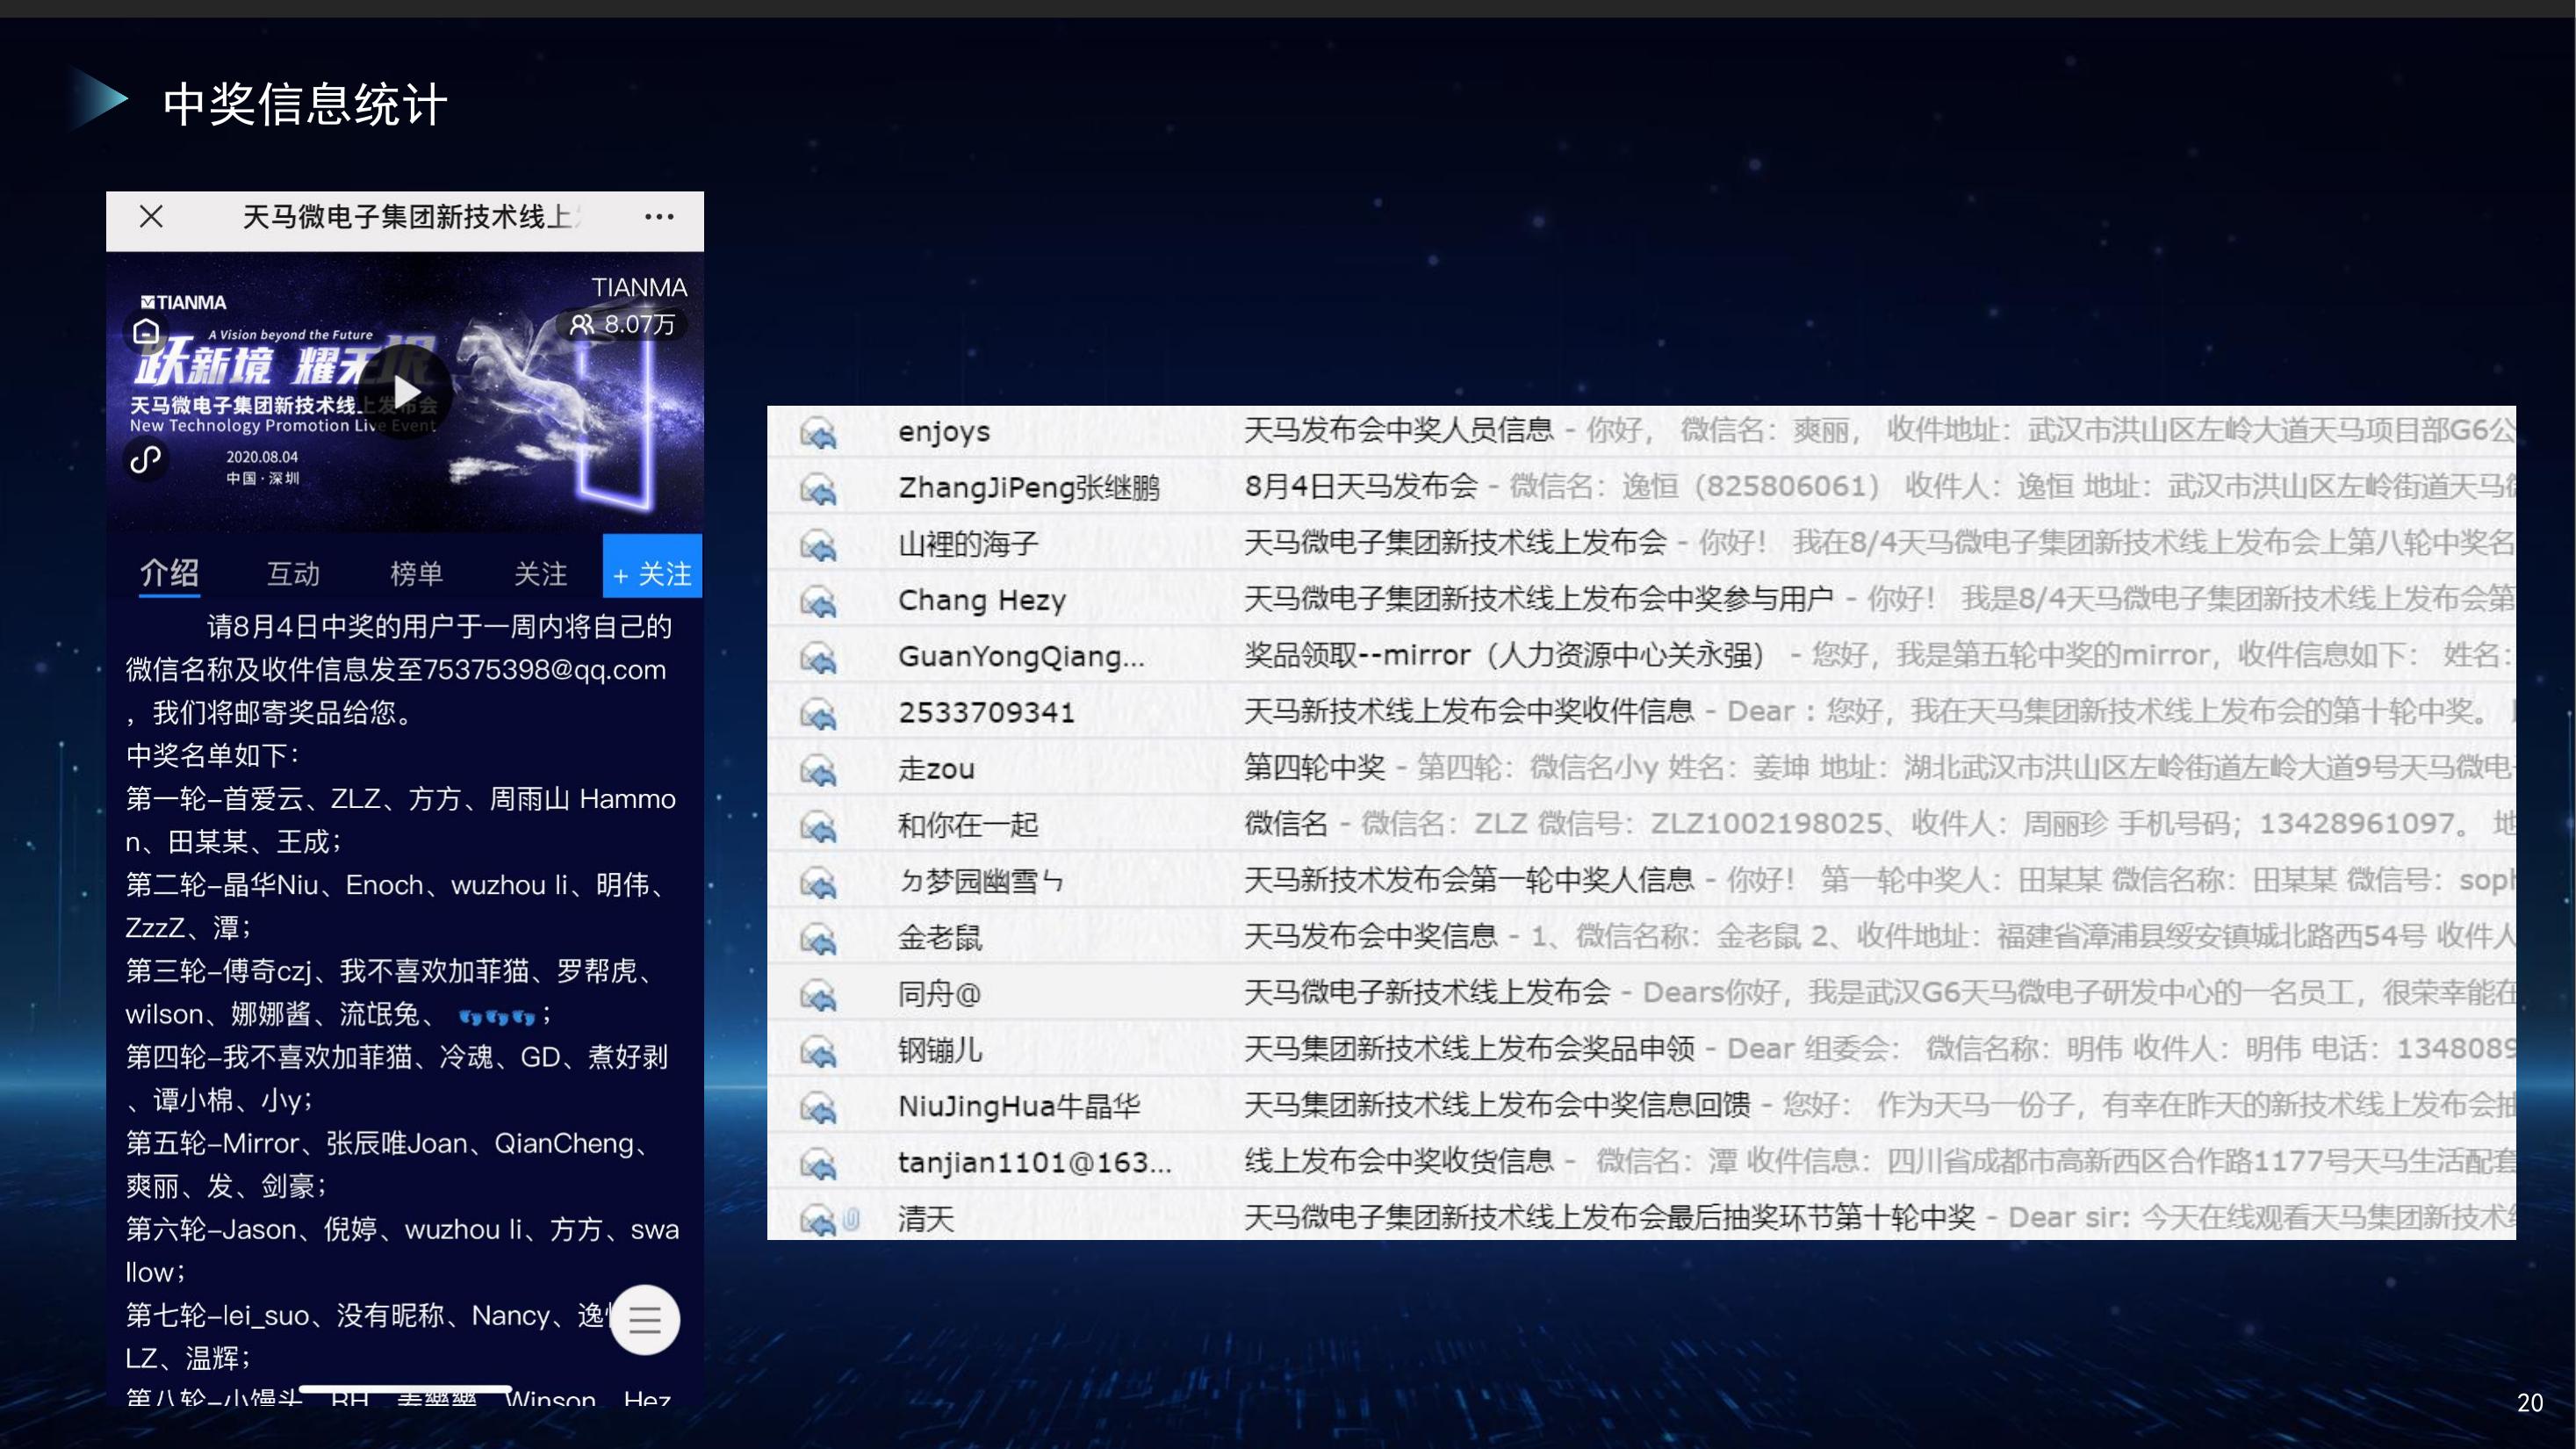Click replied-mail icon for 山裡的海子 email
The image size is (2576, 1449).
pos(818,545)
